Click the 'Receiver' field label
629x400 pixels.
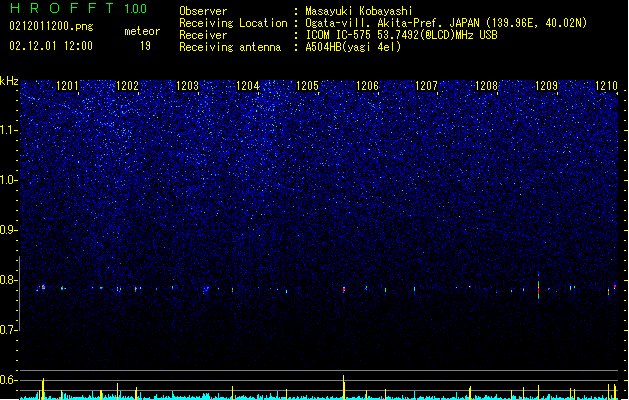coord(203,35)
